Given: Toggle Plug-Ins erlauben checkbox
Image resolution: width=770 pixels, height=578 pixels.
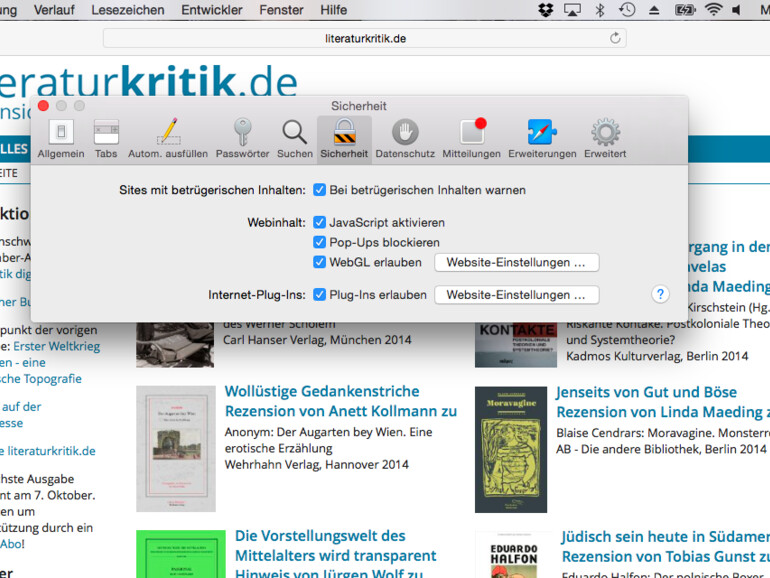Looking at the screenshot, I should click(x=320, y=295).
